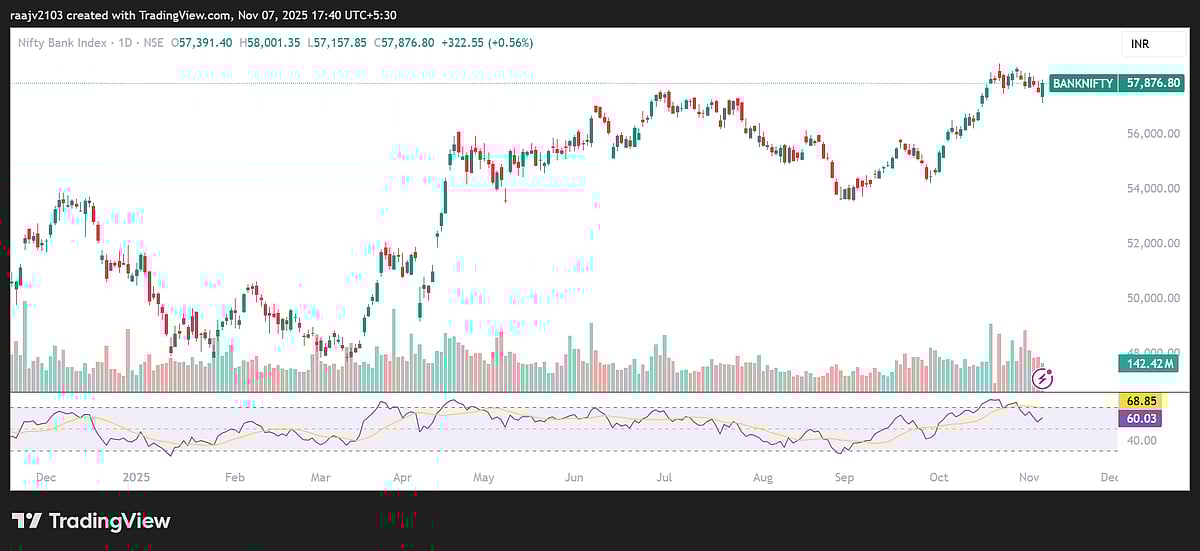Click the Apr marker on time axis
Viewport: 1200px width, 551px height.
coord(403,478)
